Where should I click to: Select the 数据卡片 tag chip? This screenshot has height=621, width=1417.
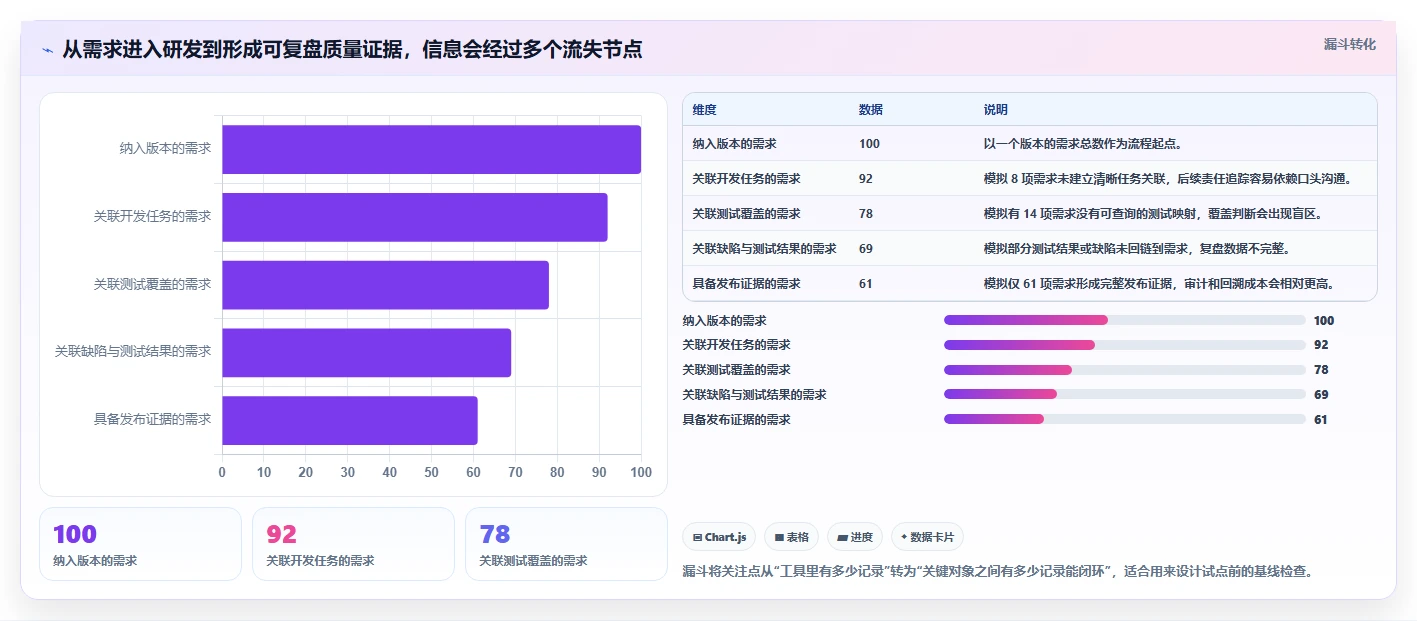[927, 537]
